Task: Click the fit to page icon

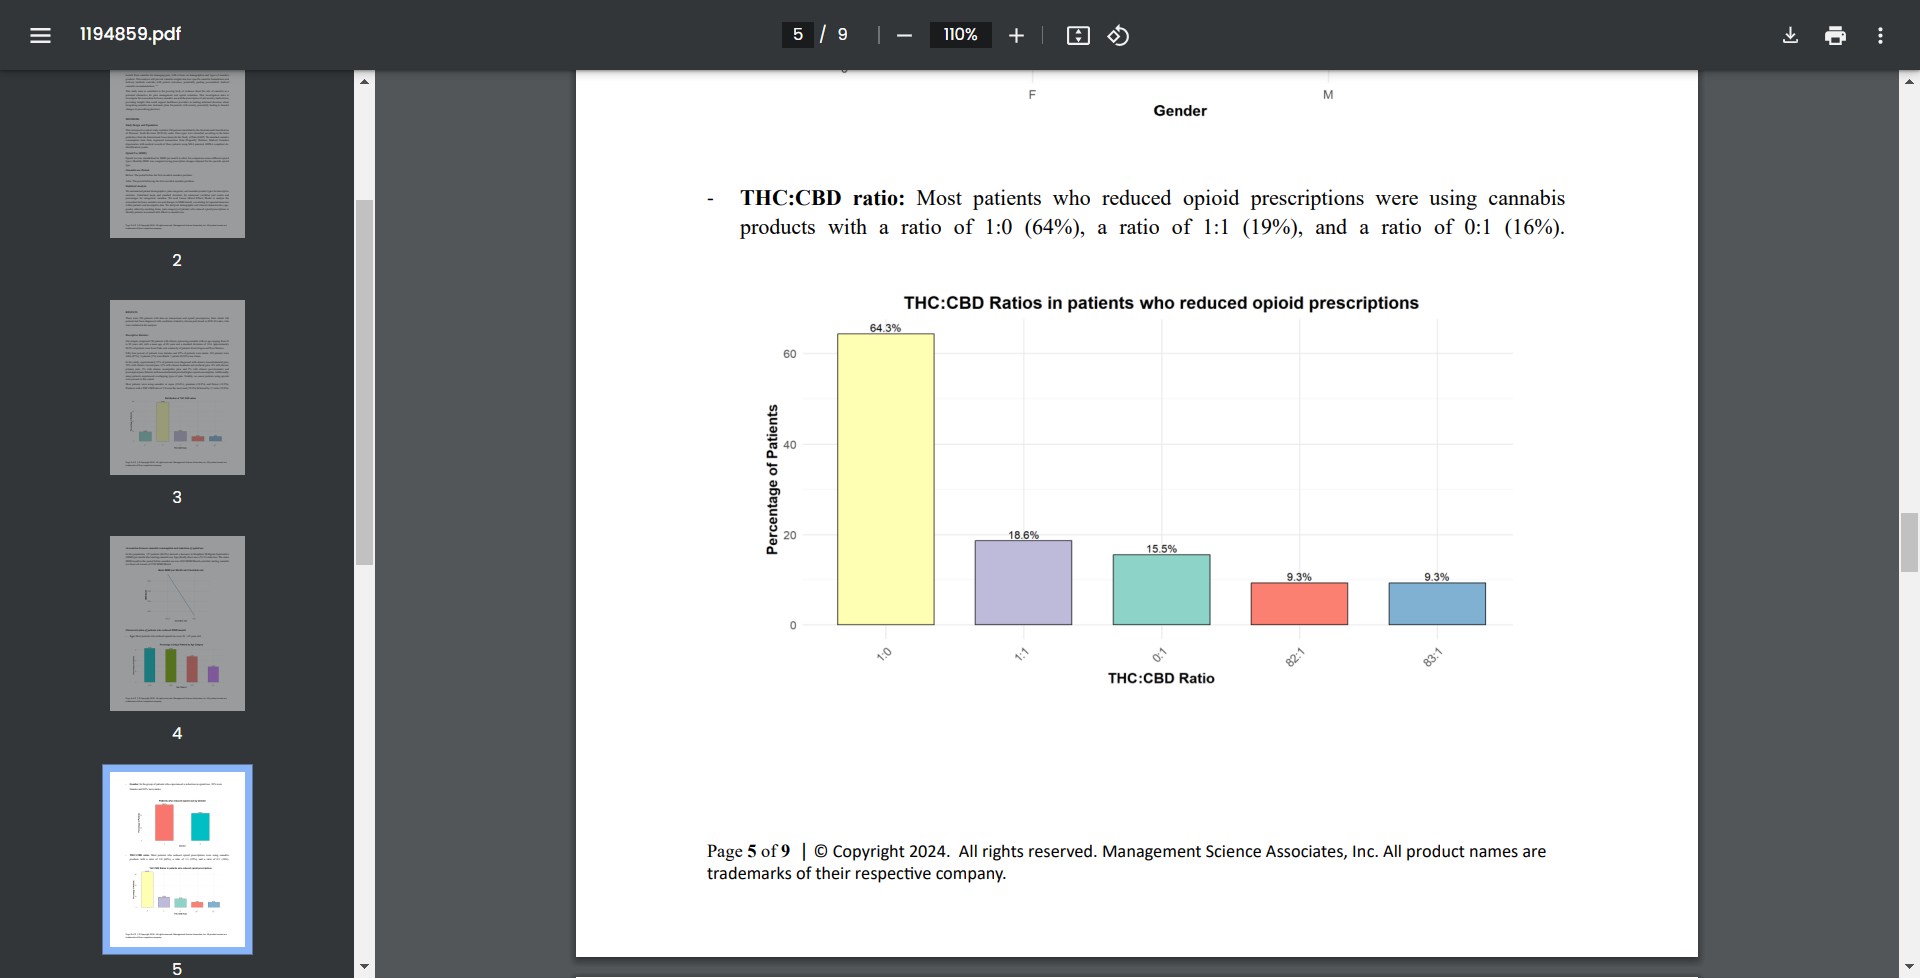Action: (x=1078, y=35)
